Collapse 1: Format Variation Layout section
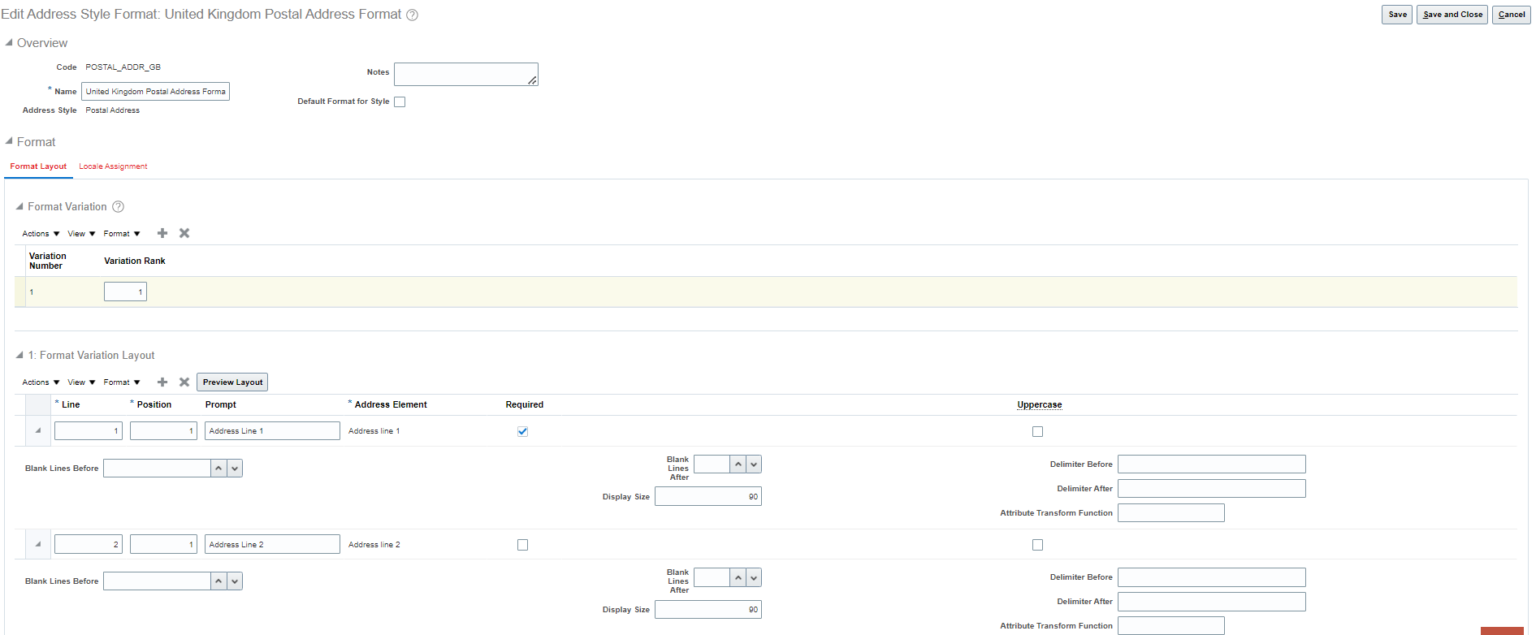Viewport: 1536px width, 635px height. click(x=20, y=355)
